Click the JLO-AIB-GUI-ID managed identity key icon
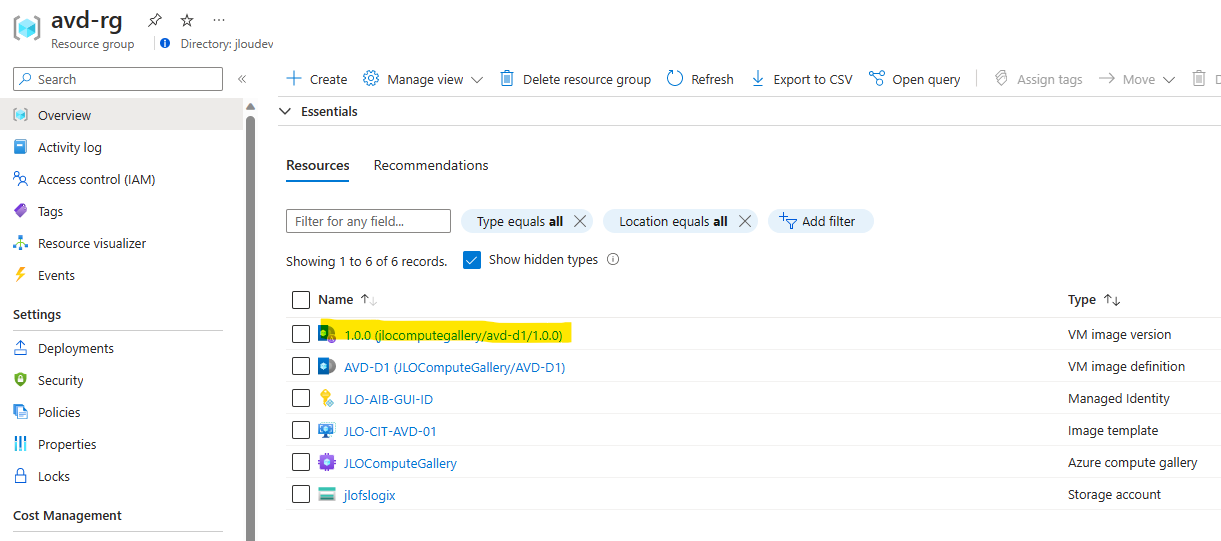 click(x=327, y=398)
